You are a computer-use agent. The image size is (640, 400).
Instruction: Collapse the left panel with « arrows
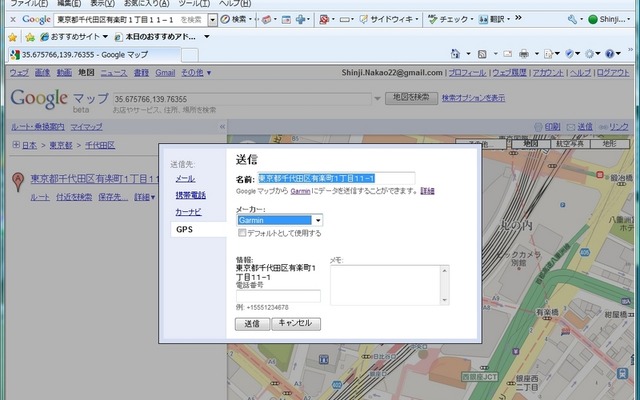pos(222,127)
